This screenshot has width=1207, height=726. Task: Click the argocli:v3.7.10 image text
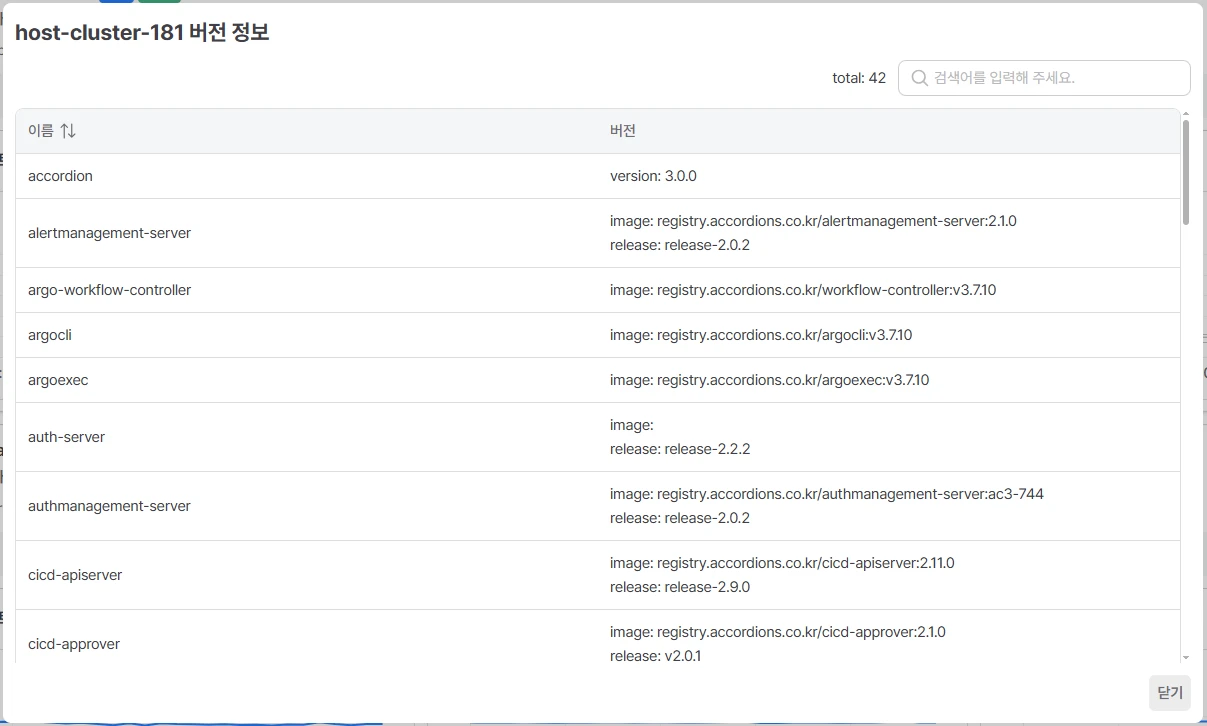[761, 335]
